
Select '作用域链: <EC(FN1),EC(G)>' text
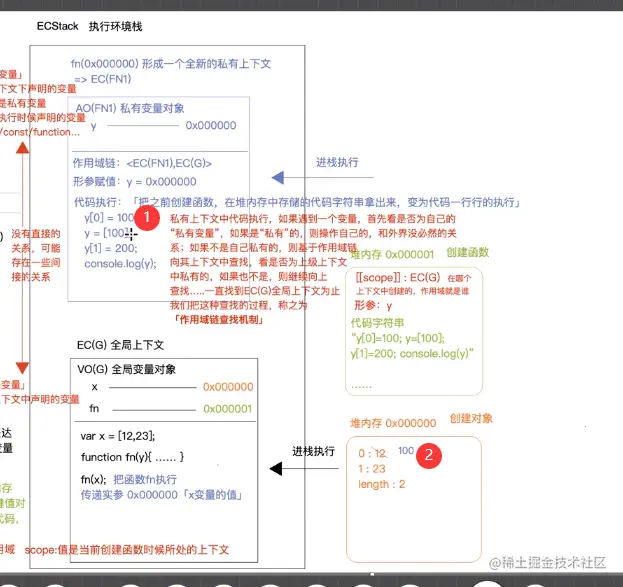tap(142, 163)
